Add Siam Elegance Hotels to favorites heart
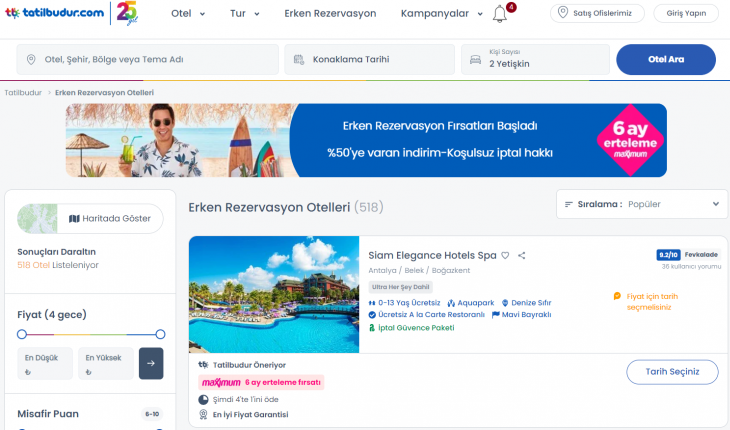 [505, 256]
